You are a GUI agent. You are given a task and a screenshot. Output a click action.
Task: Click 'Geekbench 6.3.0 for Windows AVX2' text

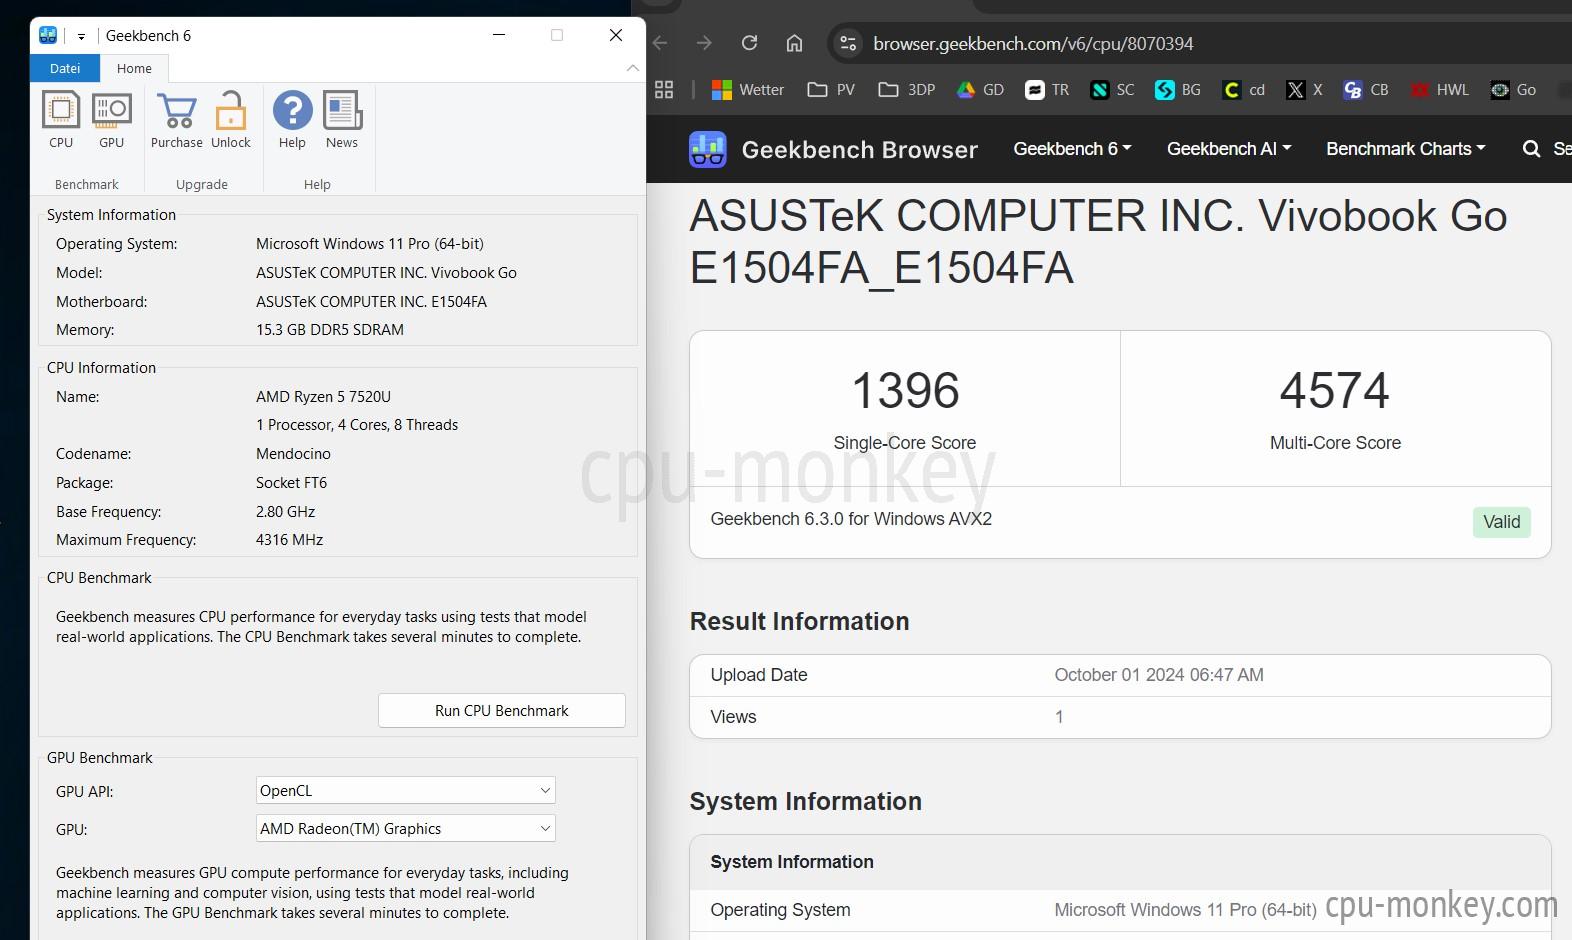click(x=851, y=519)
